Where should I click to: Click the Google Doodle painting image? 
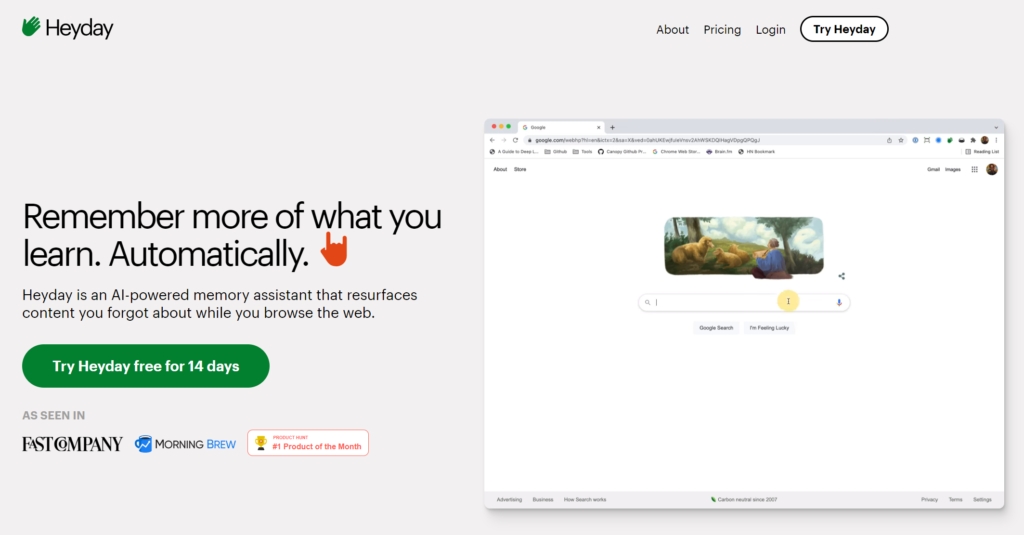coord(743,246)
